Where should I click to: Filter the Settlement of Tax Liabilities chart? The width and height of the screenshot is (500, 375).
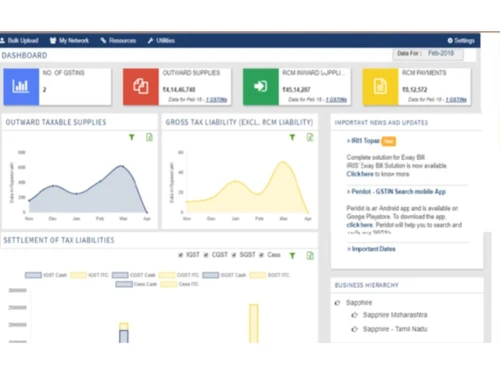click(x=292, y=256)
